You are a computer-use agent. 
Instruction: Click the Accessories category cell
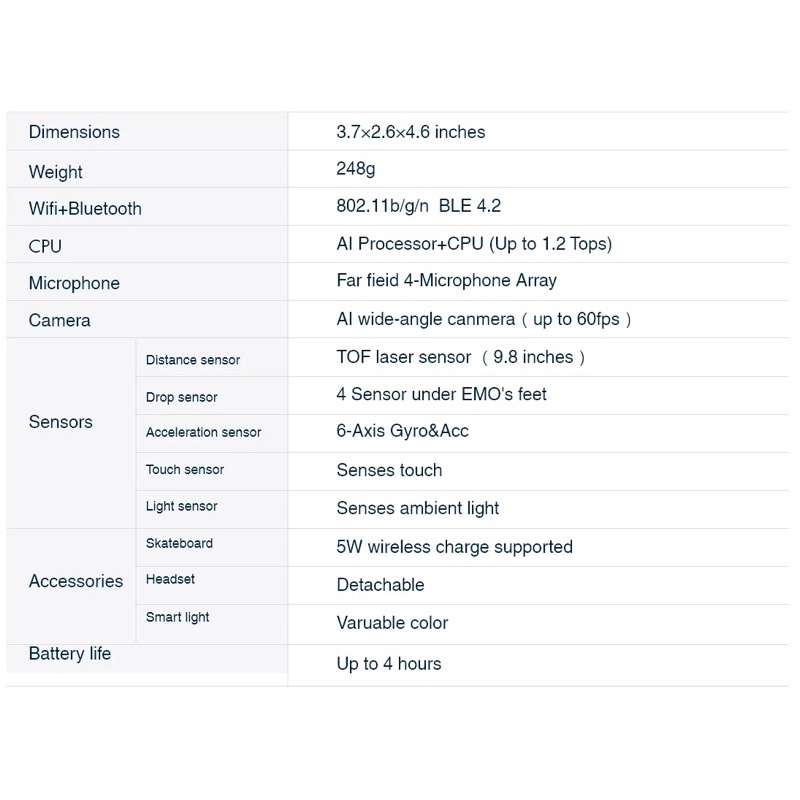(76, 581)
